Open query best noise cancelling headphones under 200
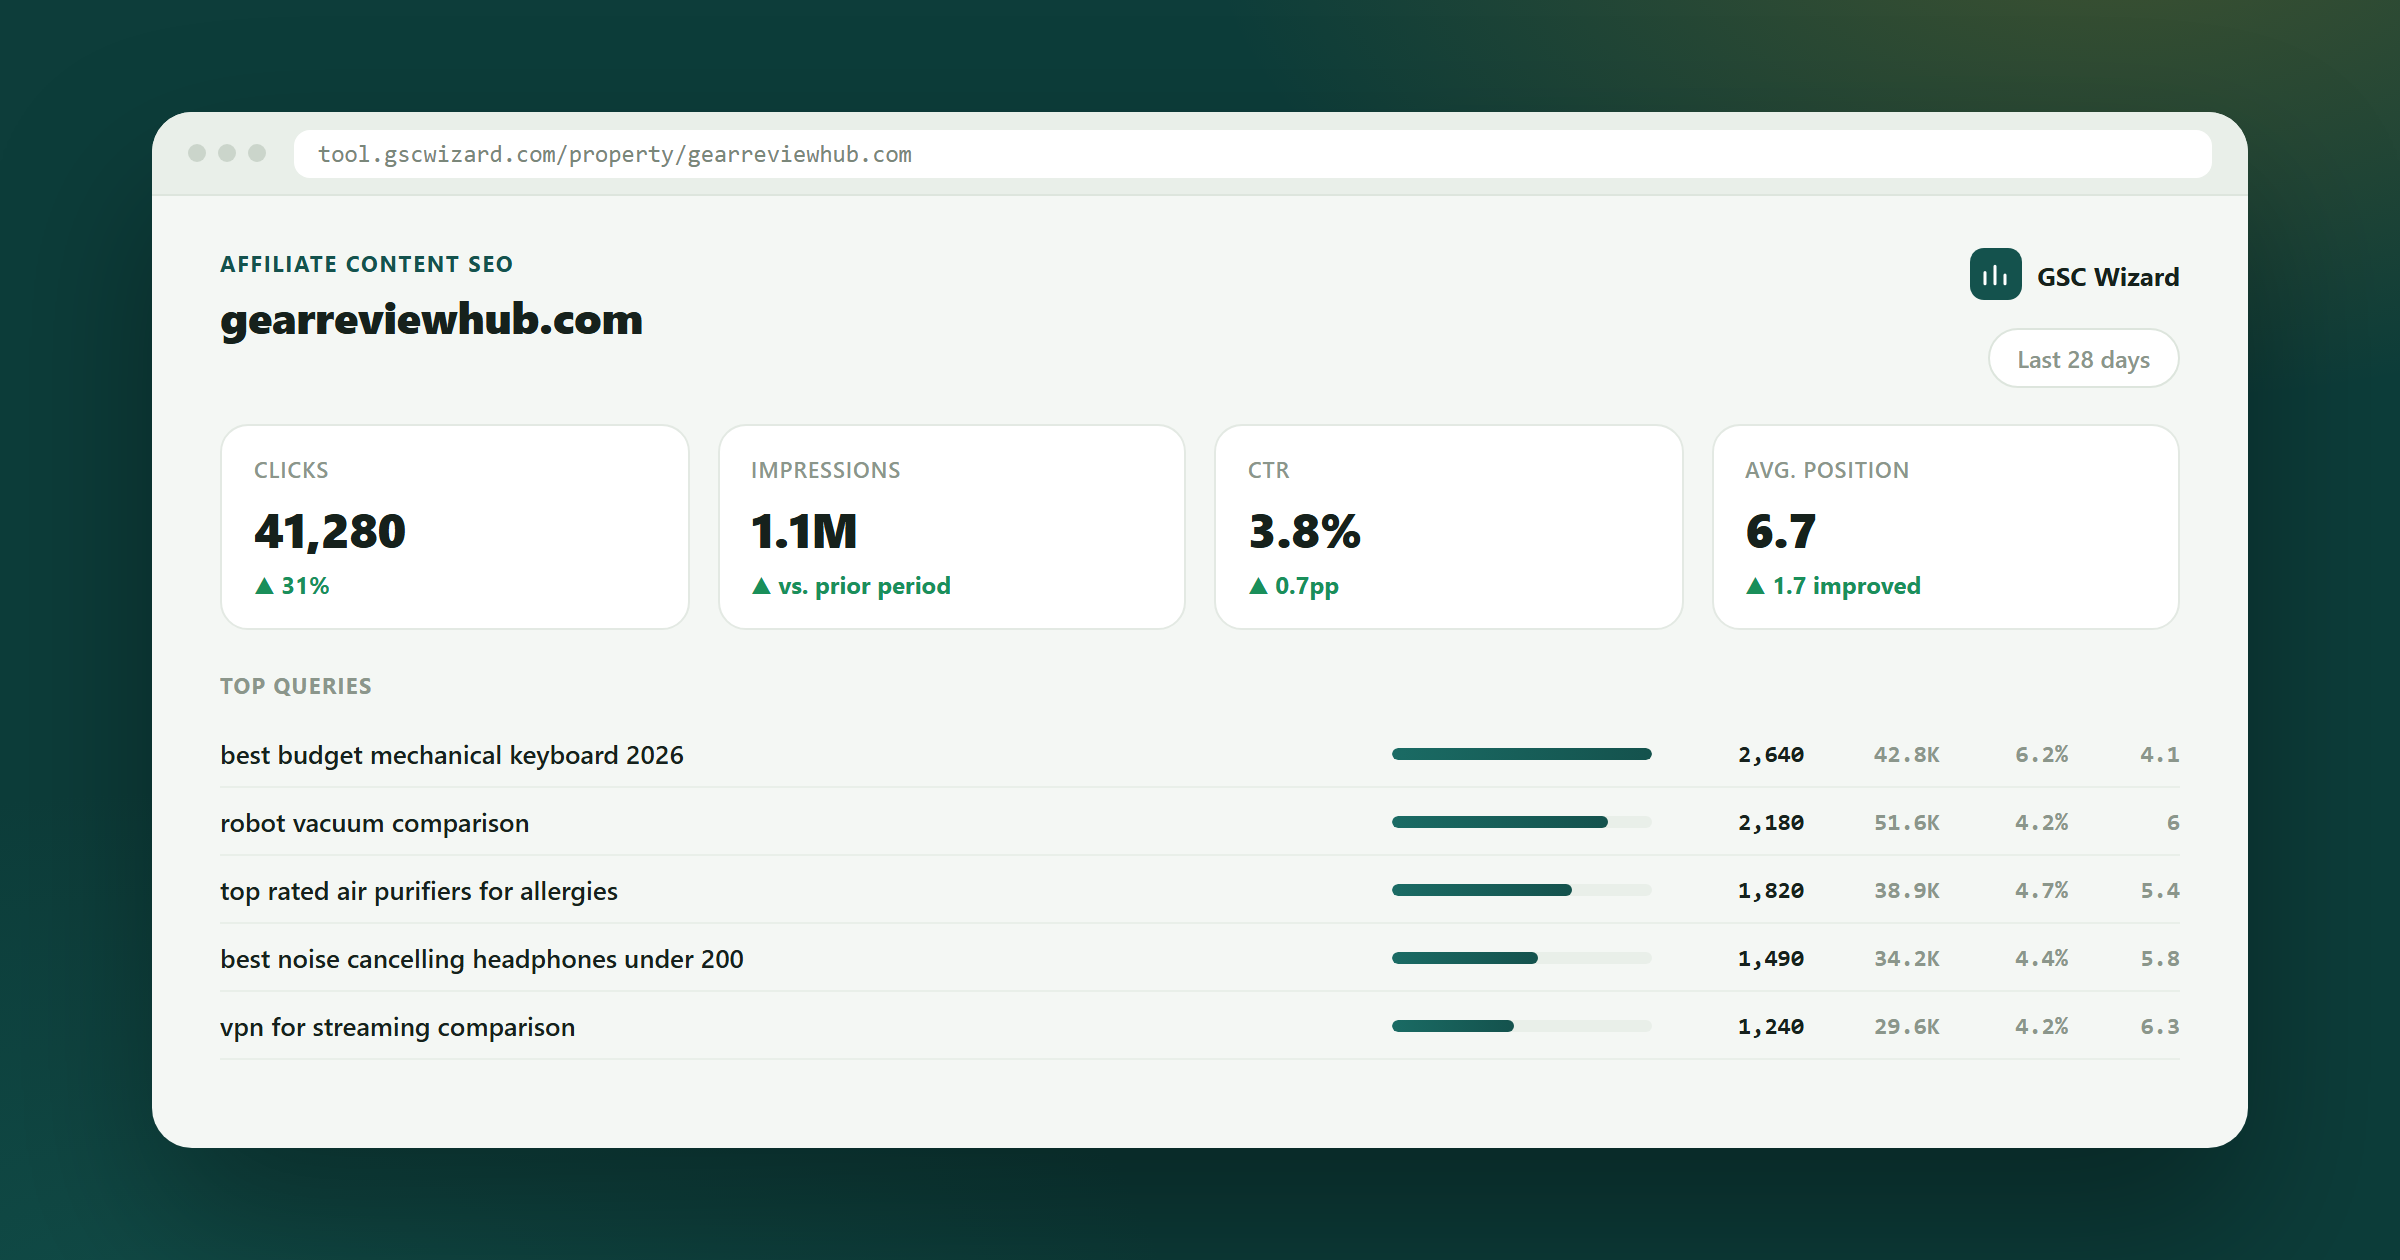Screen dimensions: 2400x1260 click(482, 959)
